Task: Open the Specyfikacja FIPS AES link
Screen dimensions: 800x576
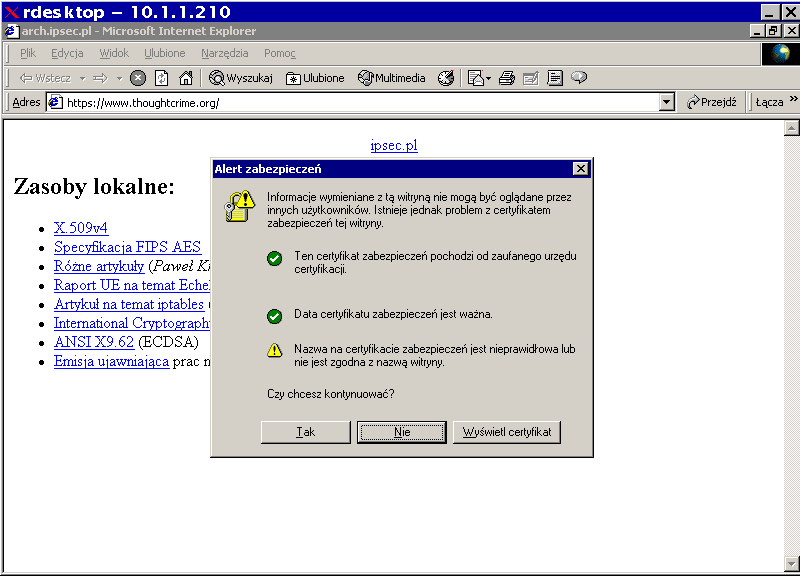Action: tap(128, 247)
